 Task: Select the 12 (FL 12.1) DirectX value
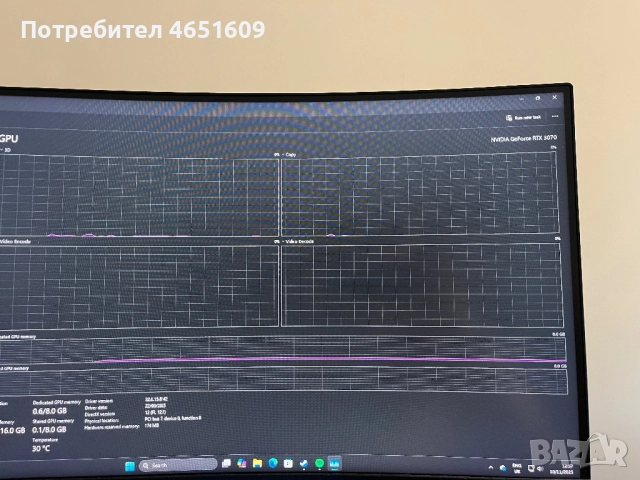(x=156, y=412)
